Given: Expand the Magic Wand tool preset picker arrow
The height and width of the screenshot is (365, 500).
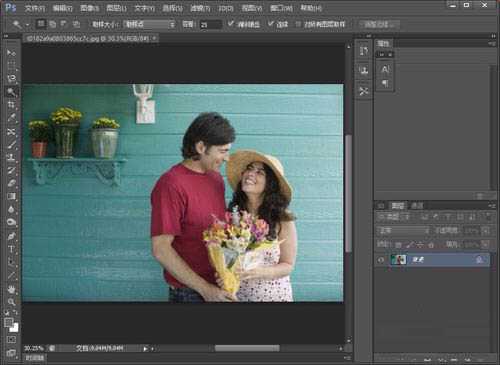Looking at the screenshot, I should (x=27, y=25).
